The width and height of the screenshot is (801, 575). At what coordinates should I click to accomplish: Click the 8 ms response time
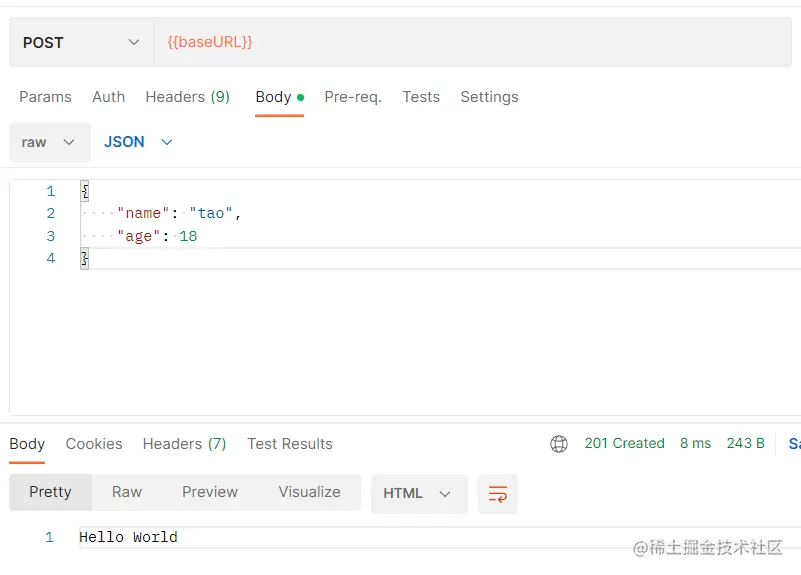point(695,443)
